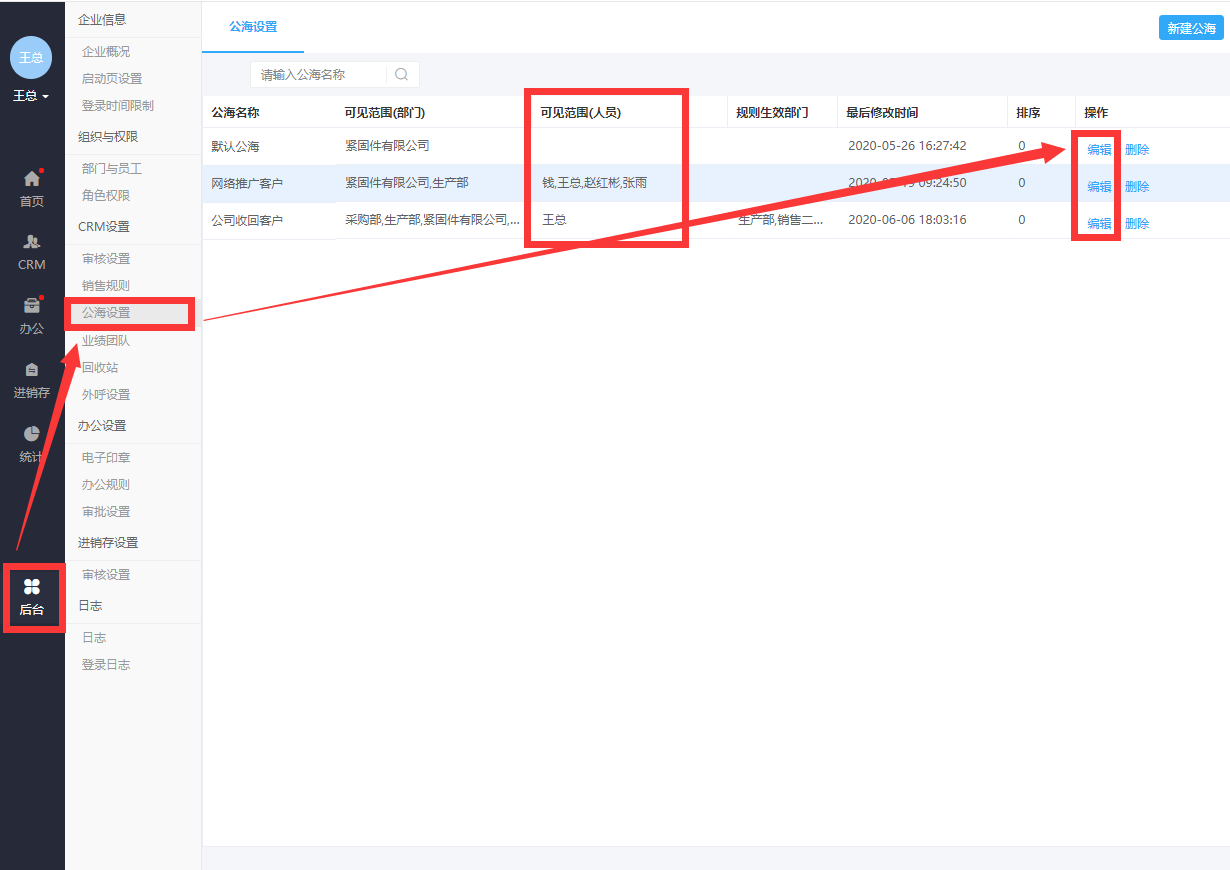Open 电子印章 in the sidebar
Viewport: 1230px width, 870px height.
(106, 457)
